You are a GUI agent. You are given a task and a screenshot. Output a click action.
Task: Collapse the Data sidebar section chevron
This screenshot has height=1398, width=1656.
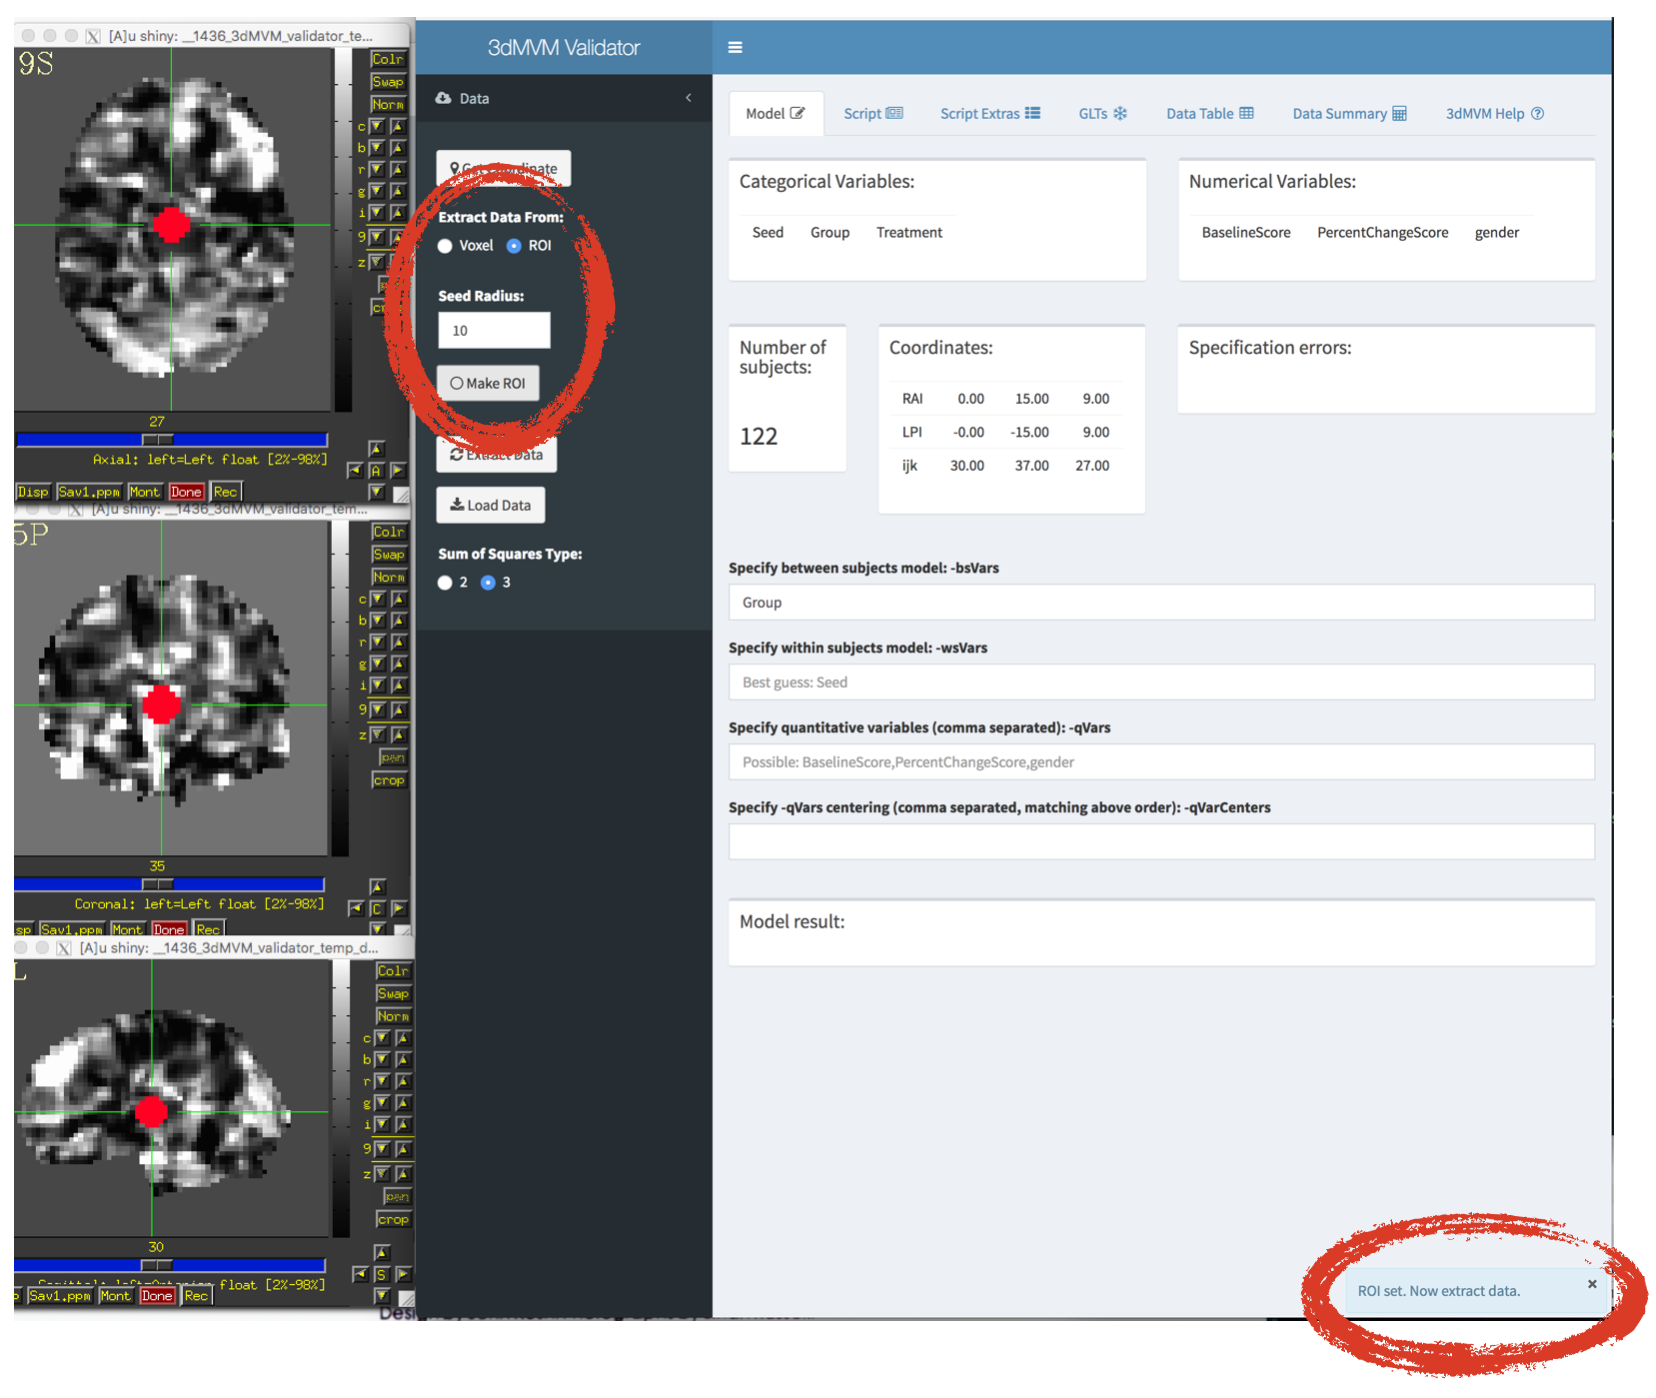point(688,98)
